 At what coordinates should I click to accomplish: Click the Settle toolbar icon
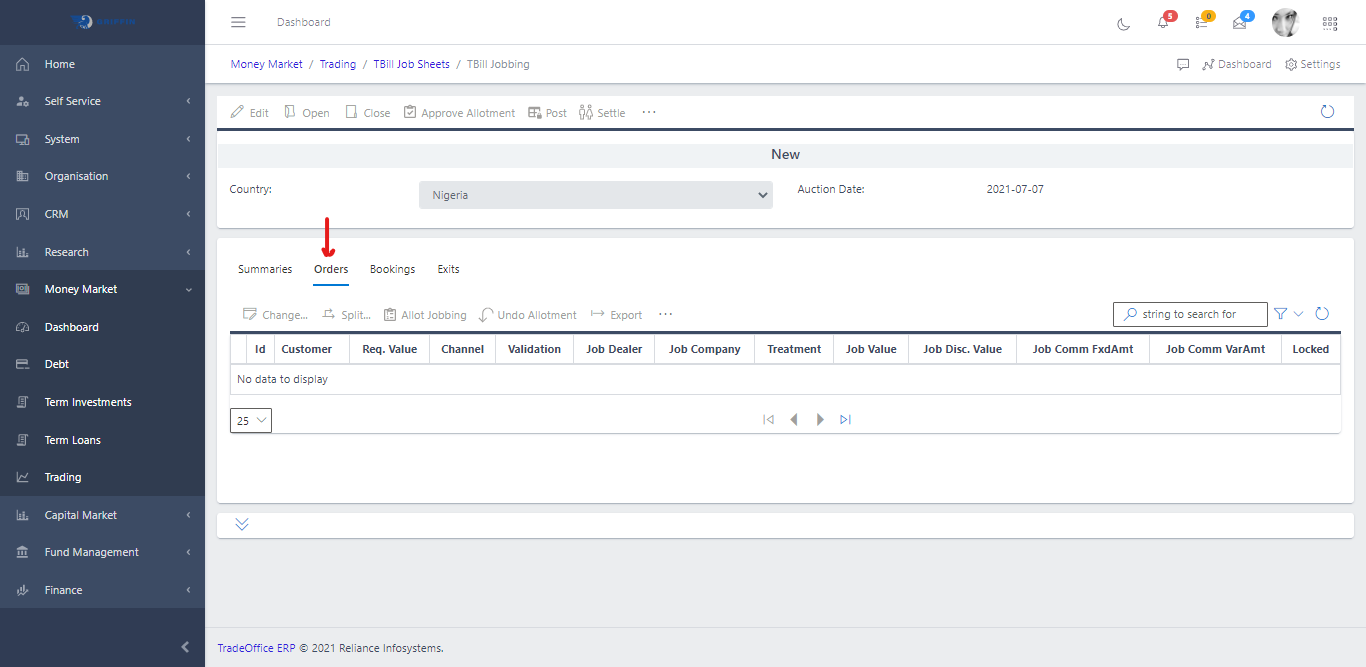pos(602,113)
